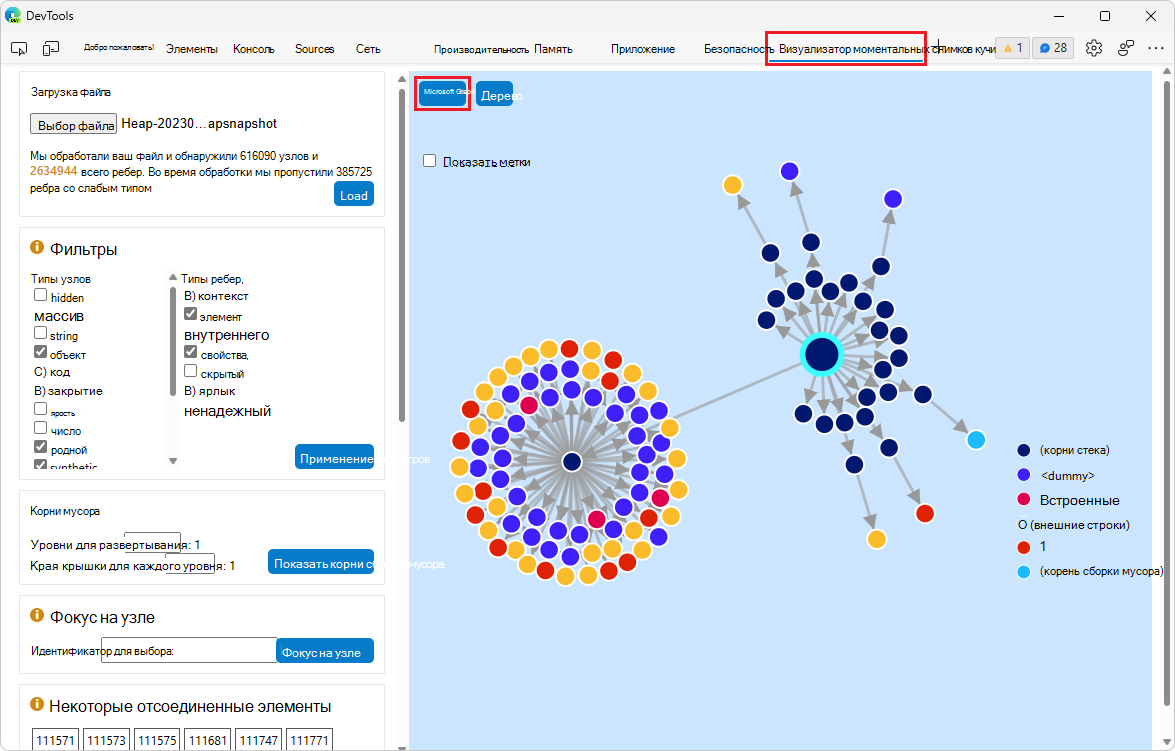The width and height of the screenshot is (1175, 751).
Task: Select the center node of the circular cluster
Action: [x=572, y=462]
